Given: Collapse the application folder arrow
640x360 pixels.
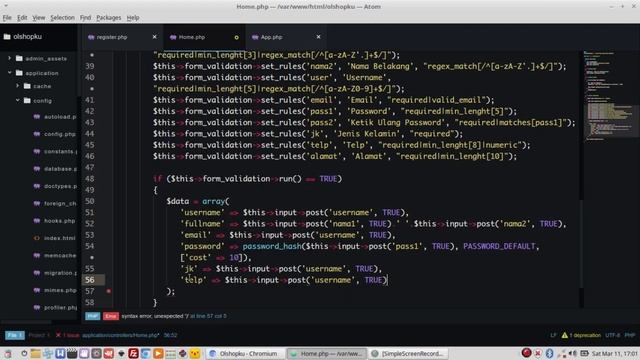Looking at the screenshot, I should (x=9, y=73).
